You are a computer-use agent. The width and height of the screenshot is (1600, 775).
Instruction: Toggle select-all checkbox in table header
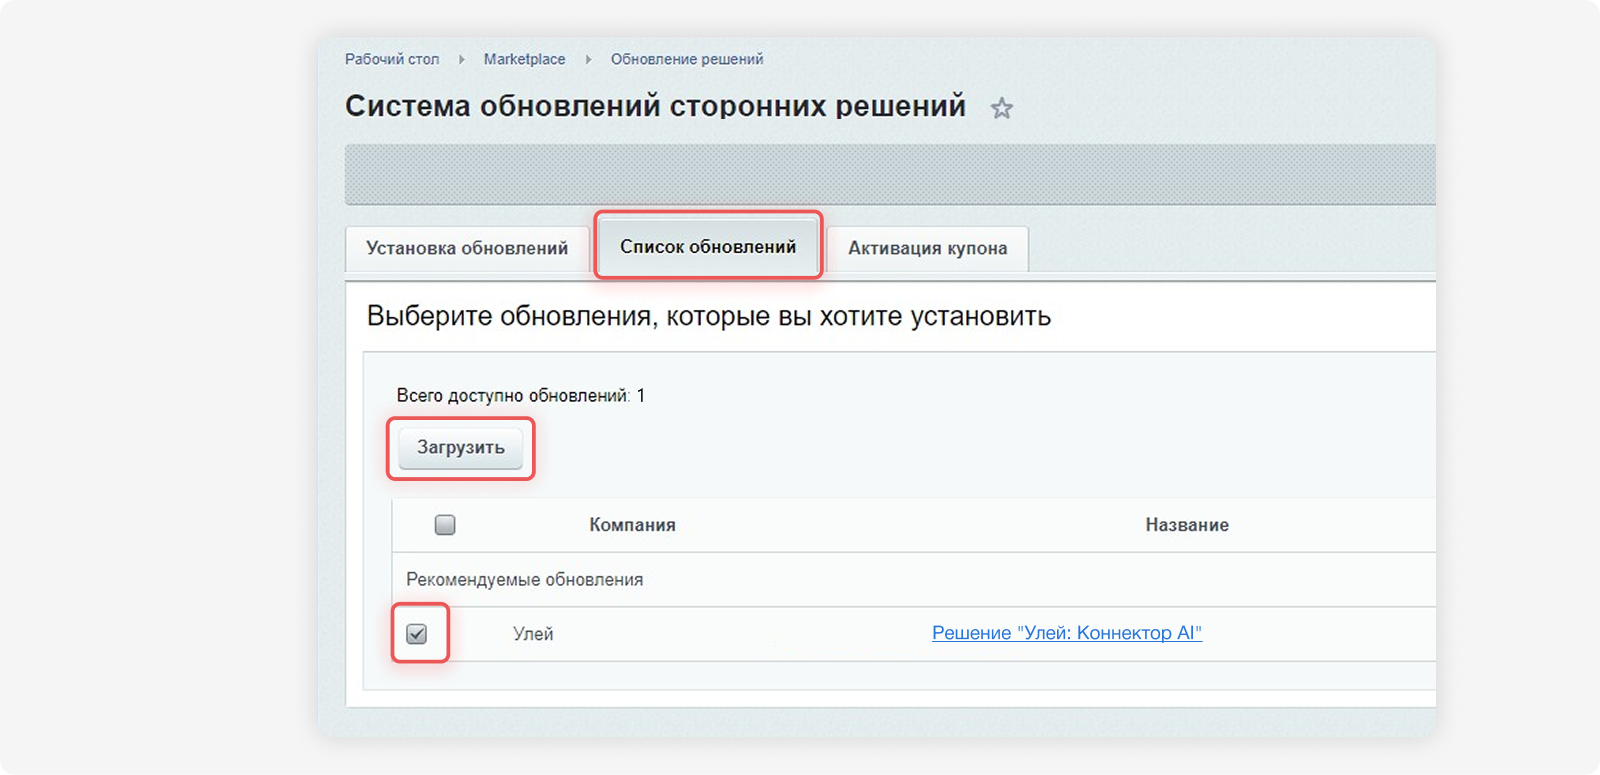[x=445, y=525]
